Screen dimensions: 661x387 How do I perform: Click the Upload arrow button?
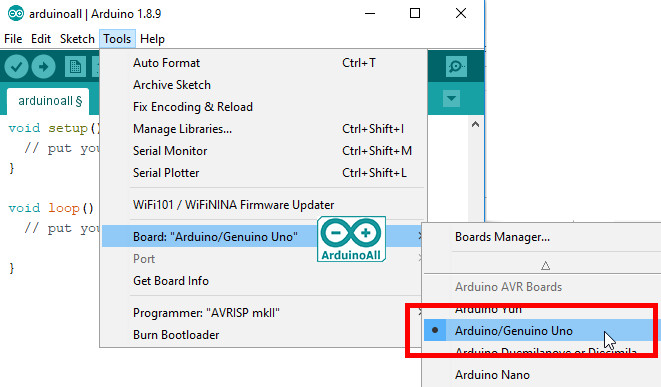click(x=43, y=67)
